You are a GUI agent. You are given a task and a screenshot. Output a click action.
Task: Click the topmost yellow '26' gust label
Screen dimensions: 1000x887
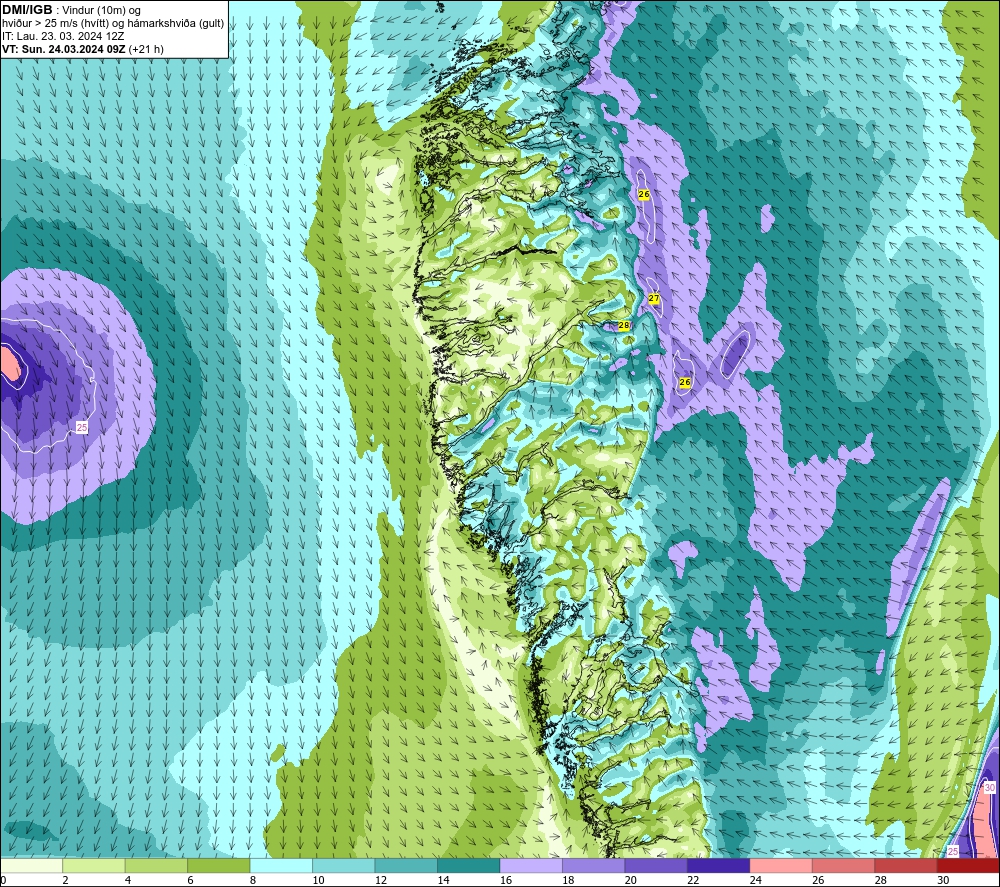(x=643, y=194)
